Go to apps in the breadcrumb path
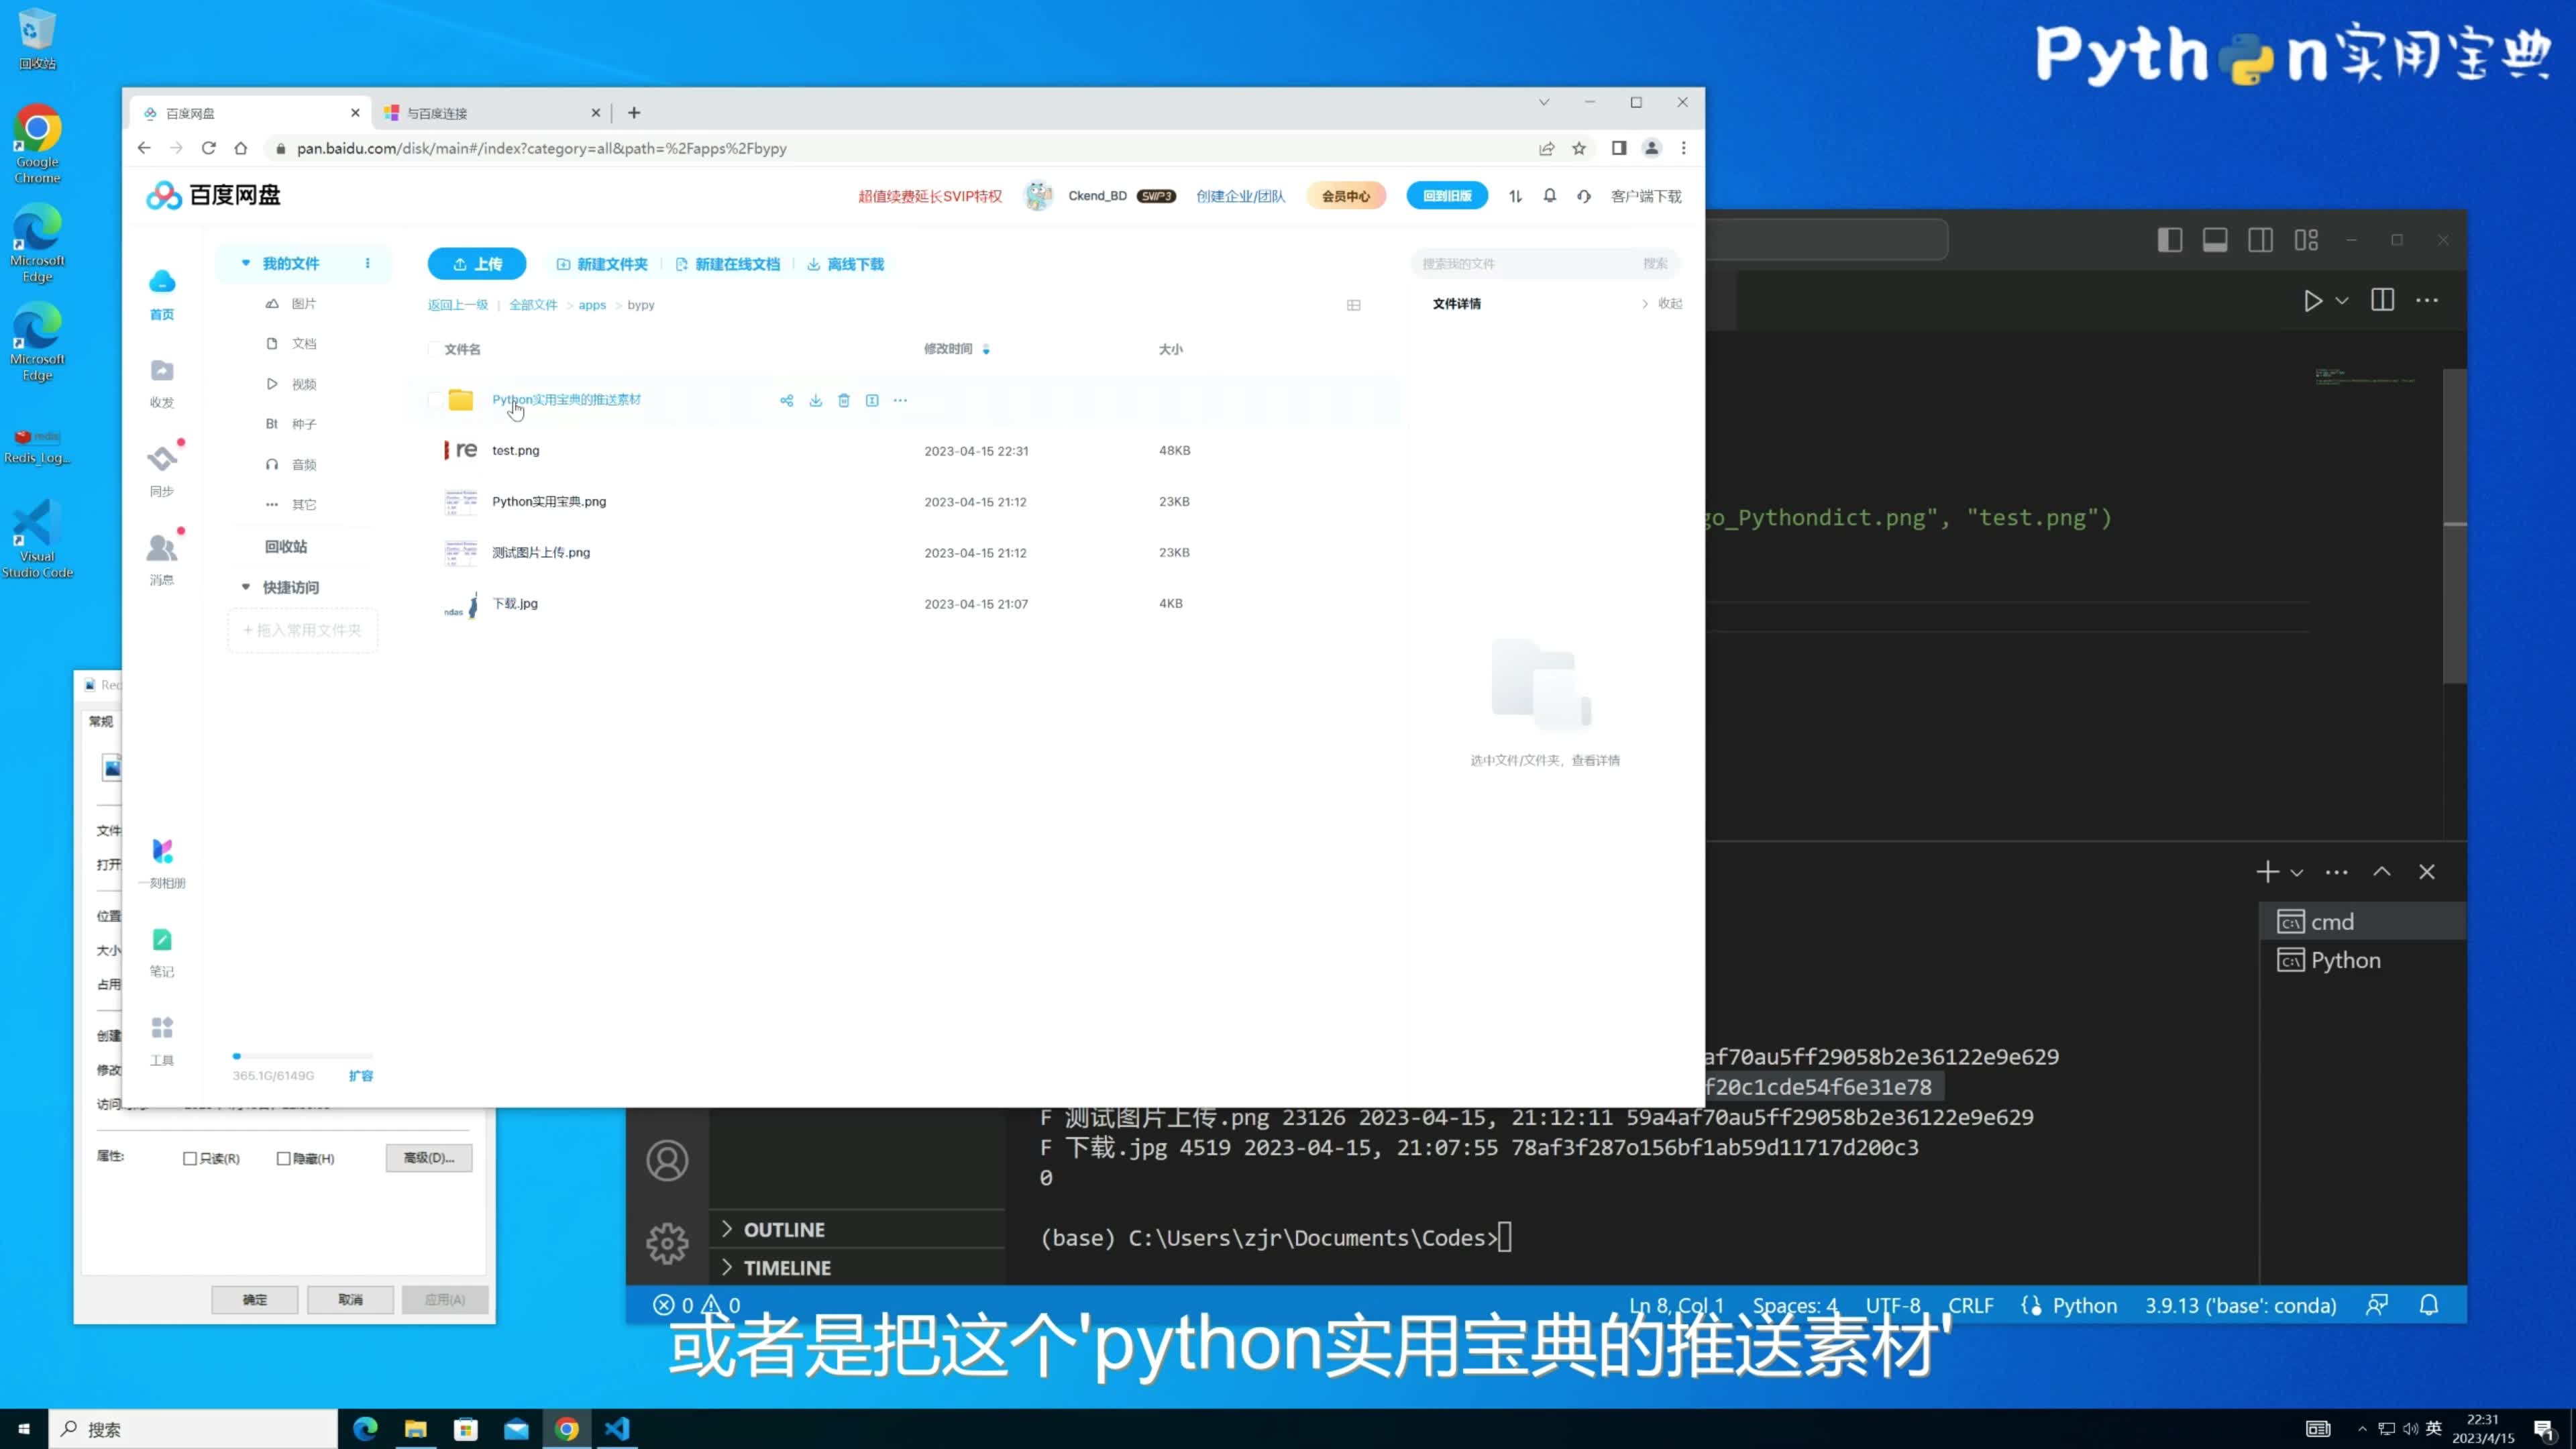 [592, 305]
